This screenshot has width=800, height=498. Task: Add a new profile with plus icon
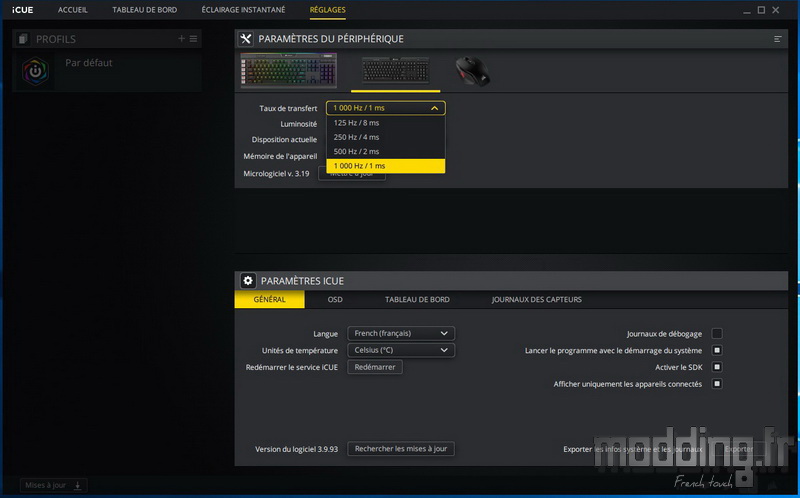coord(181,39)
